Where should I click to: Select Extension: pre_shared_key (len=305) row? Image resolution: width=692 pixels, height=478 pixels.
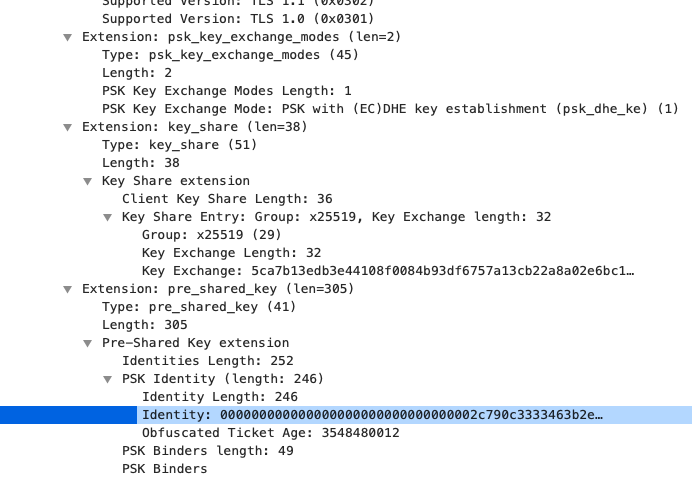218,289
